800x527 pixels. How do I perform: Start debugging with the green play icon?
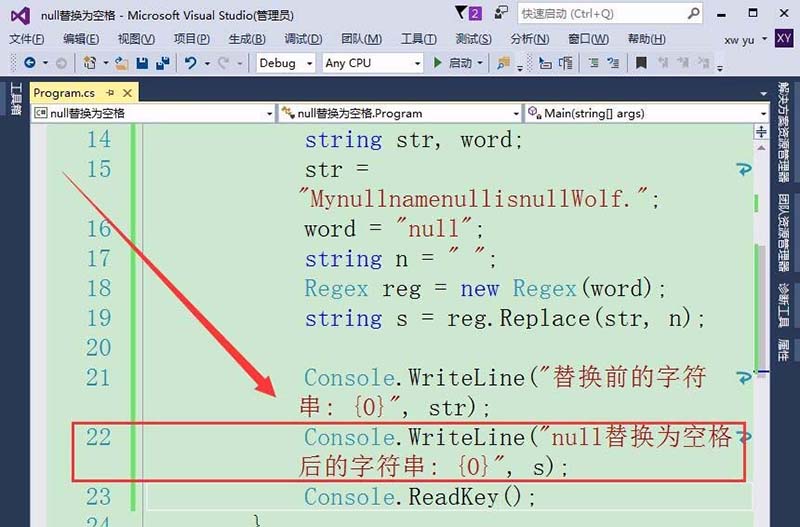[437, 63]
